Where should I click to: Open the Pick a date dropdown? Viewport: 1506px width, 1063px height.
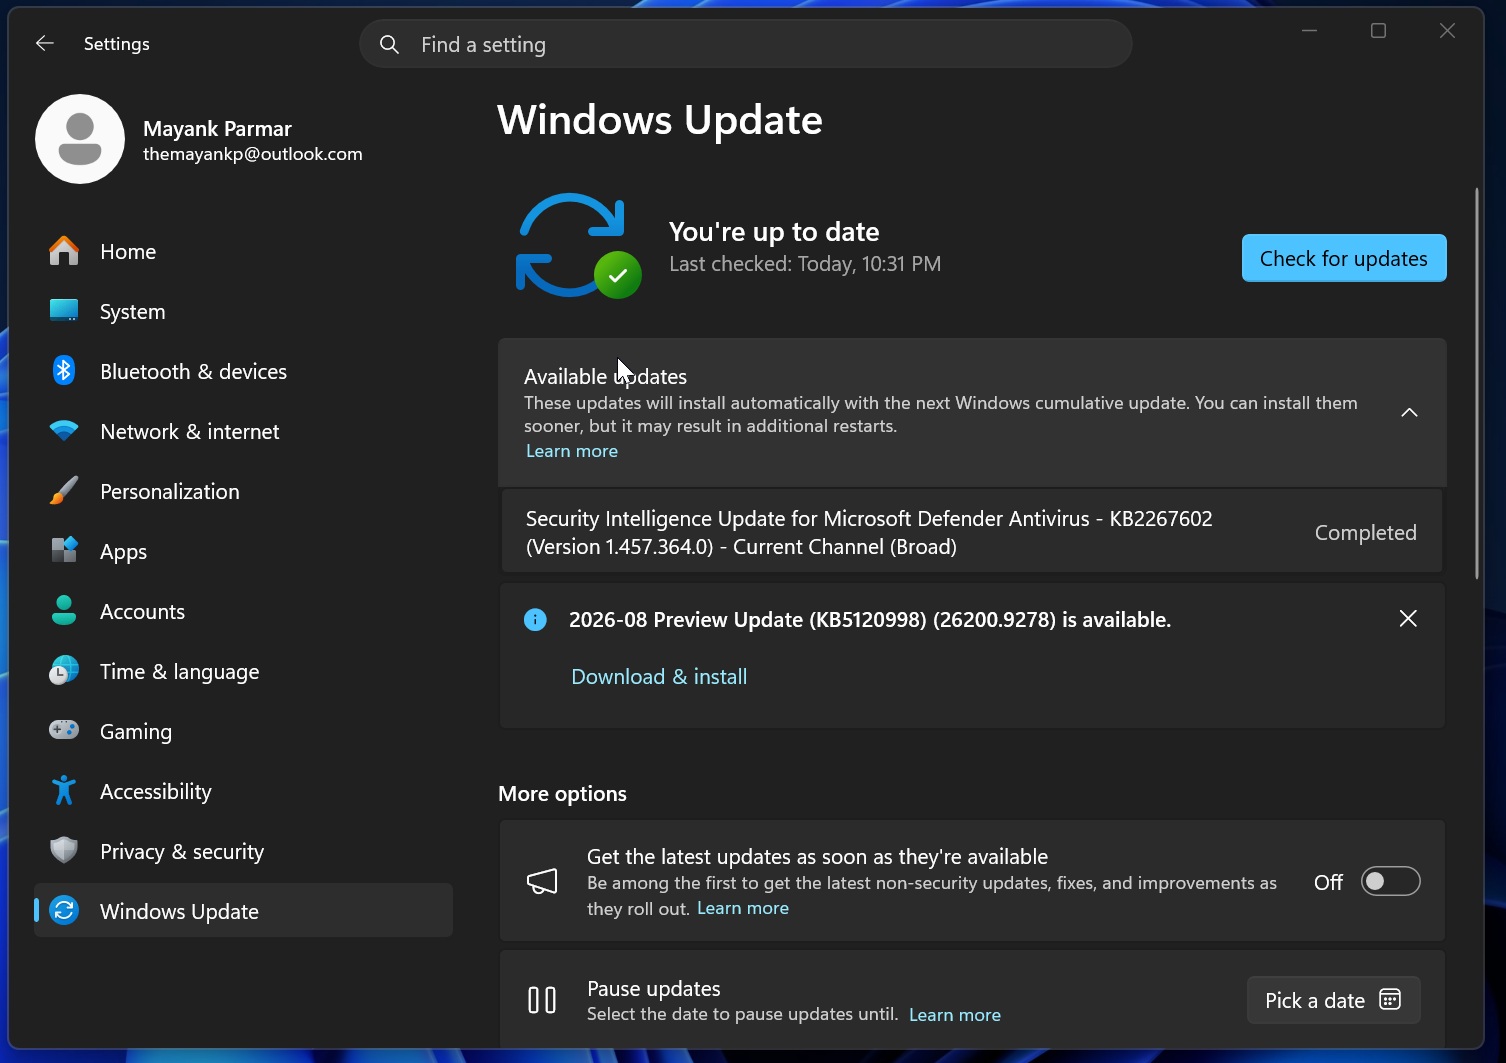click(1333, 1000)
